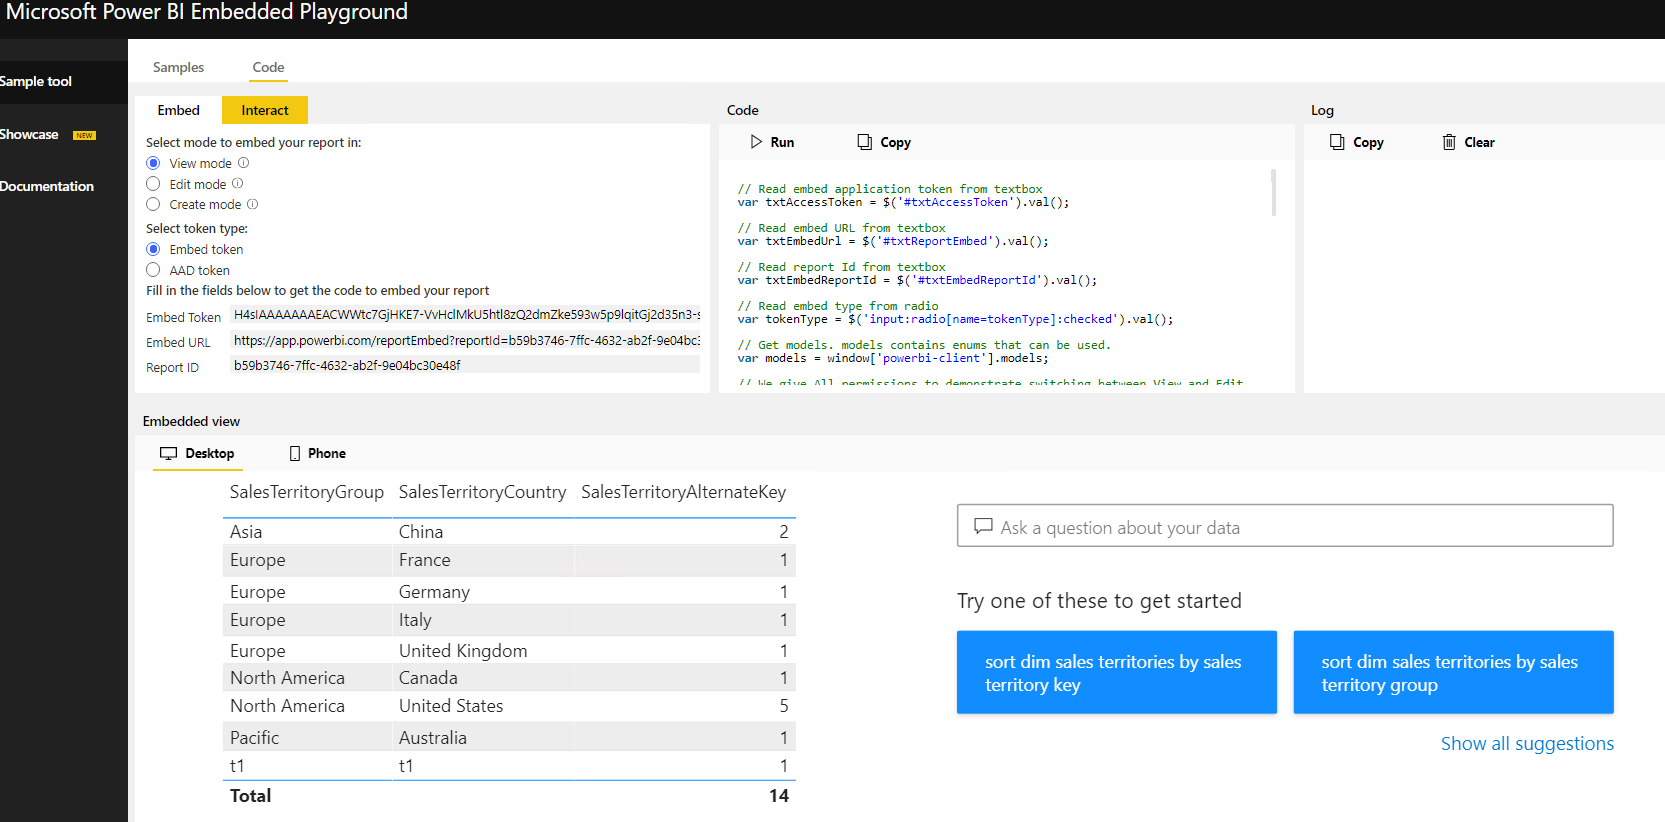The height and width of the screenshot is (822, 1665).
Task: Click the Log panel copy icon
Action: click(1337, 142)
